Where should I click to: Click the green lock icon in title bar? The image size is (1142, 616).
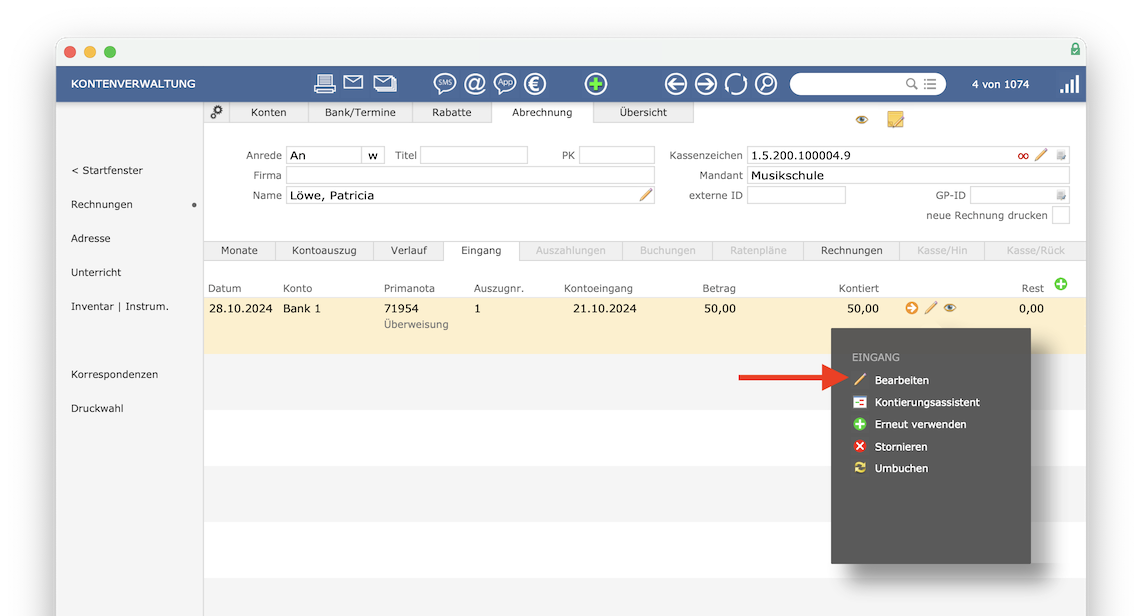(x=1075, y=49)
